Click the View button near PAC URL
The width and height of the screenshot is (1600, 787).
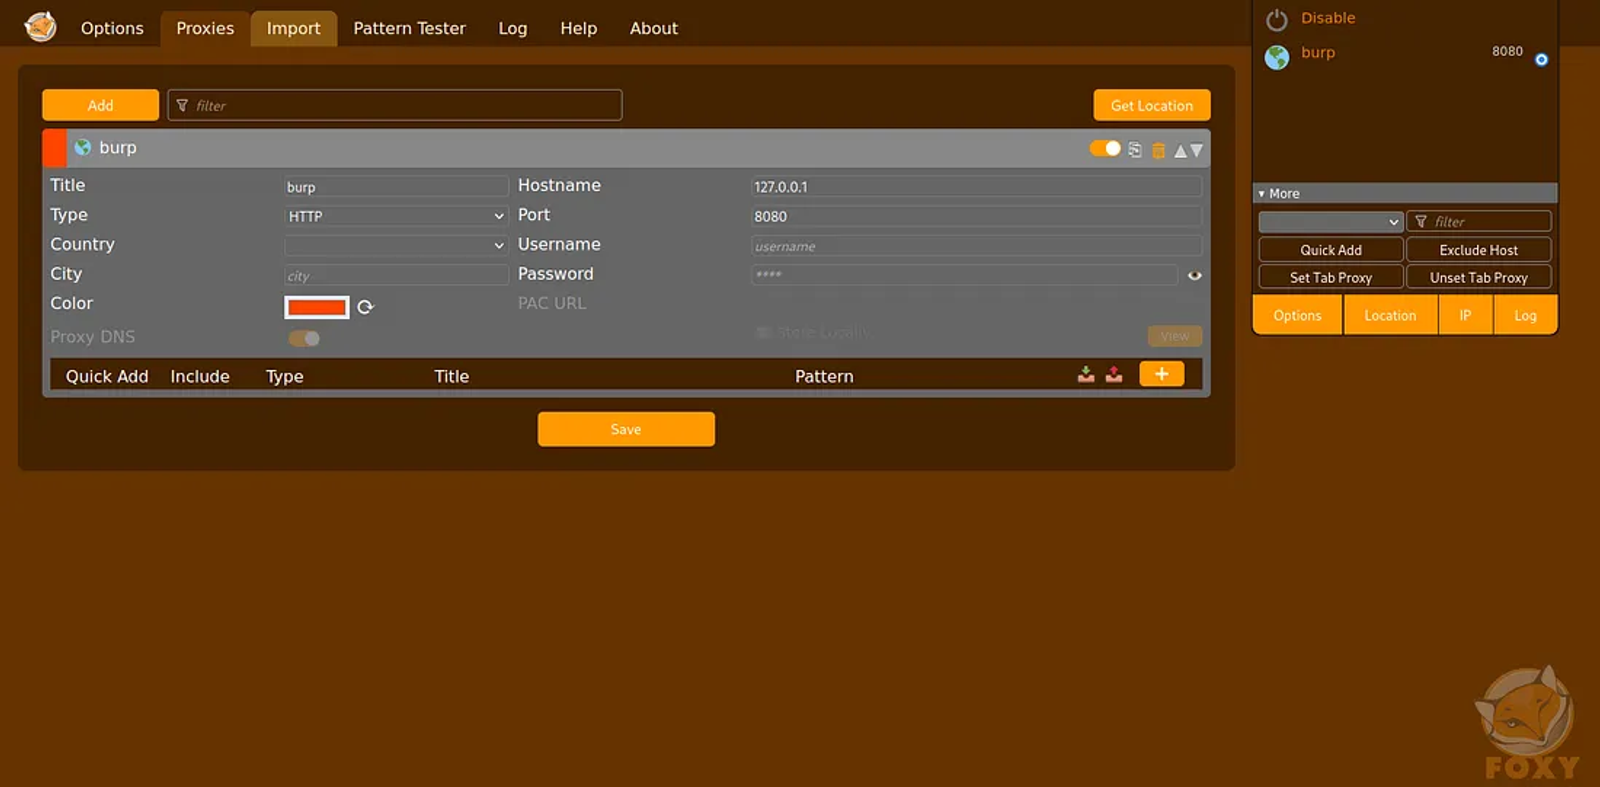(1175, 336)
